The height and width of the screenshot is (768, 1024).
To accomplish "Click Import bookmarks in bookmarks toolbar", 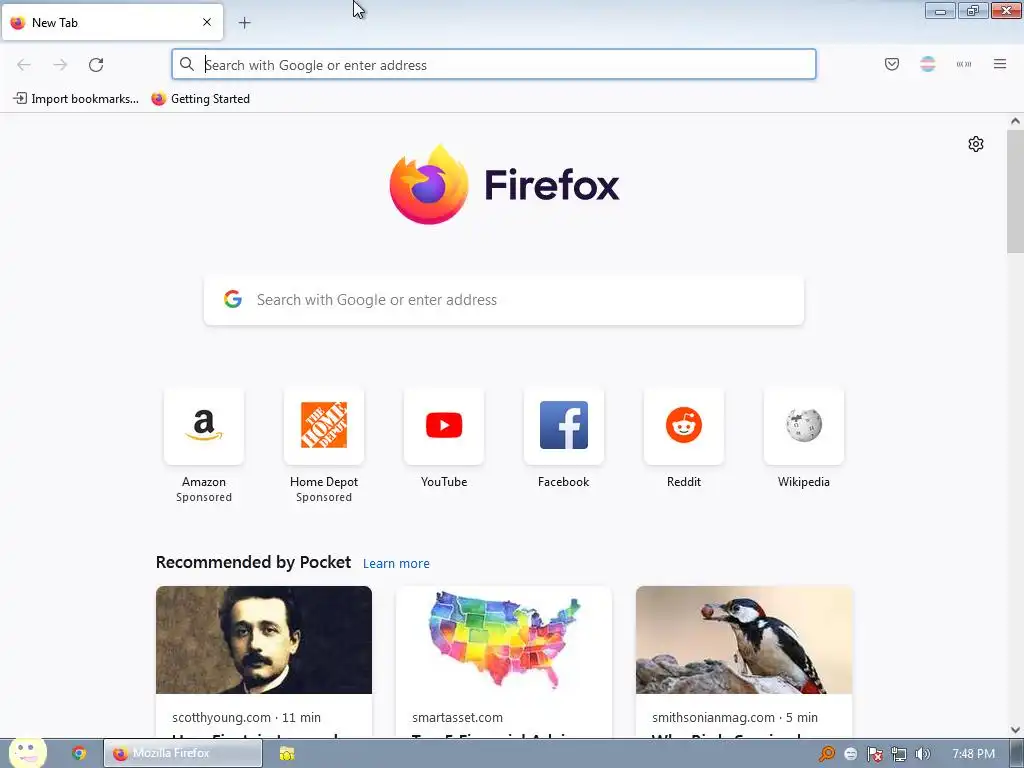I will pos(76,99).
